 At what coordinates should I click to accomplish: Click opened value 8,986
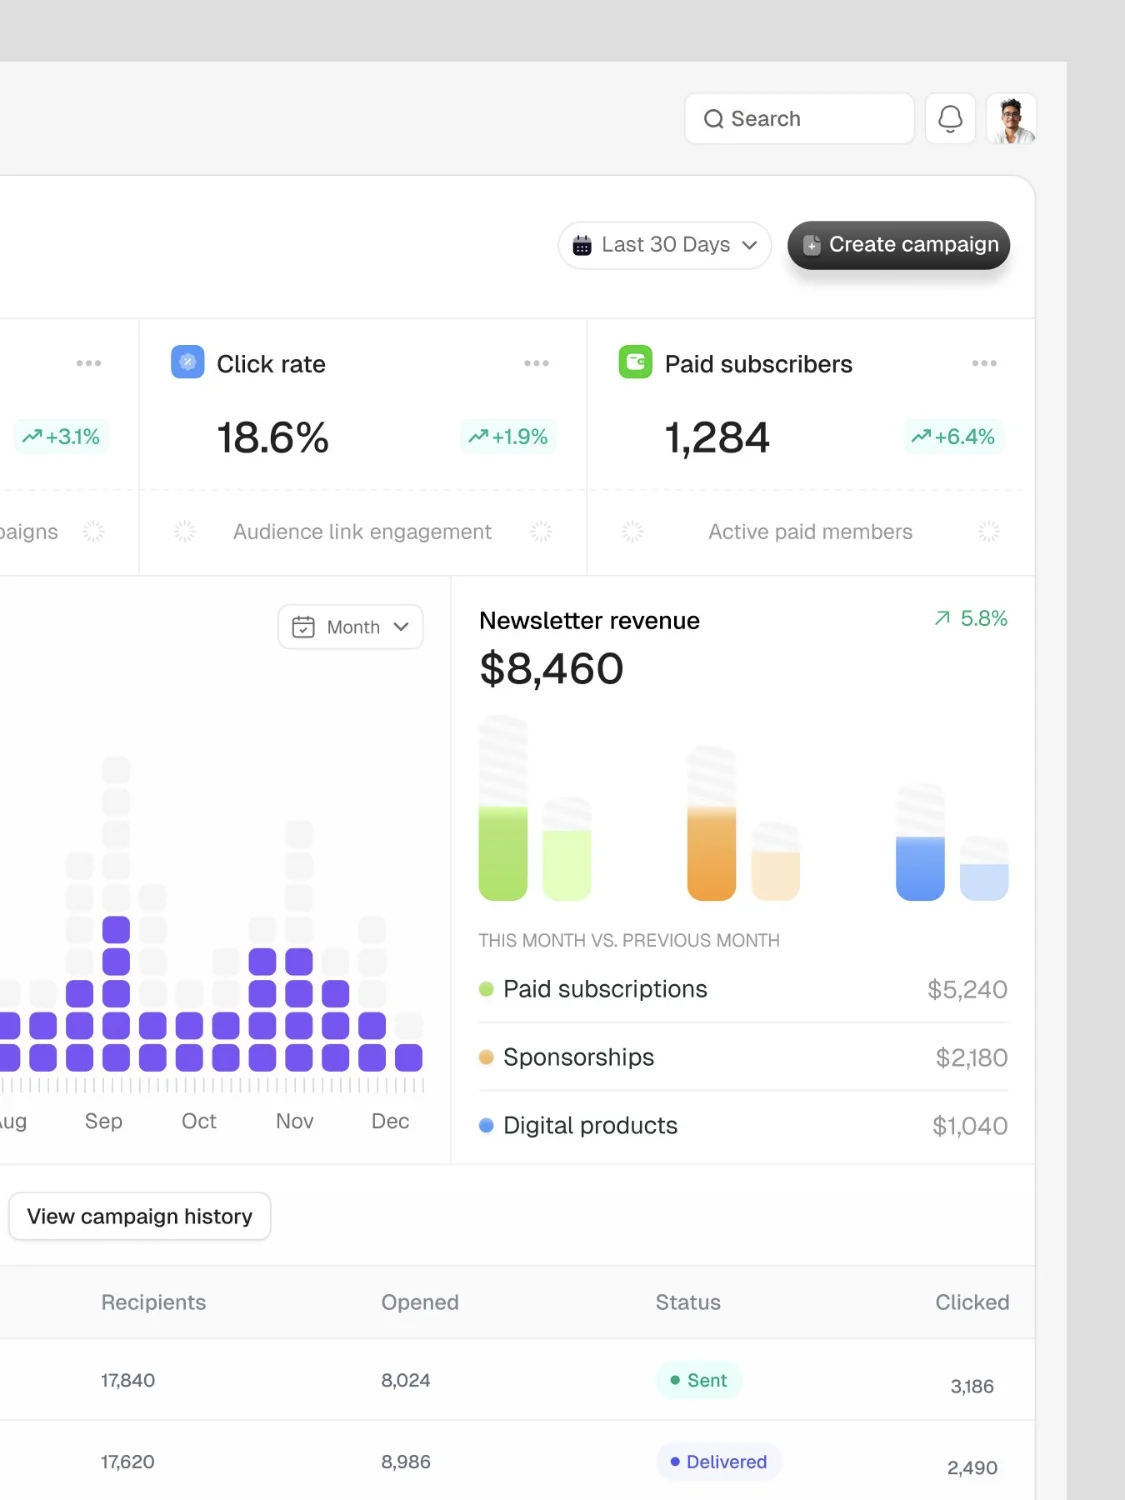406,1462
